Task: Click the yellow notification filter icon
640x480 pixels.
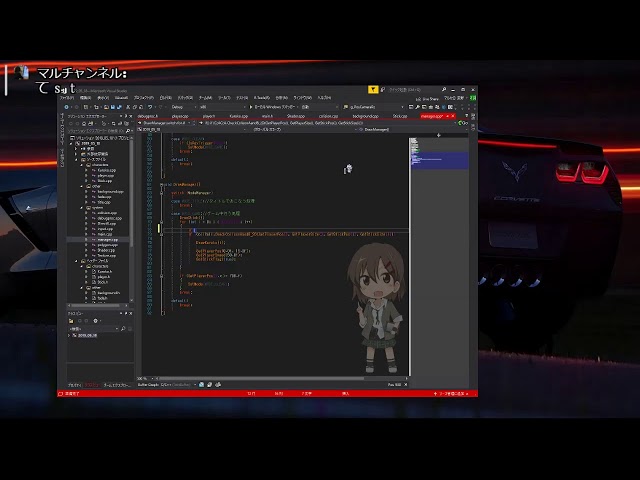Action: pos(373,89)
